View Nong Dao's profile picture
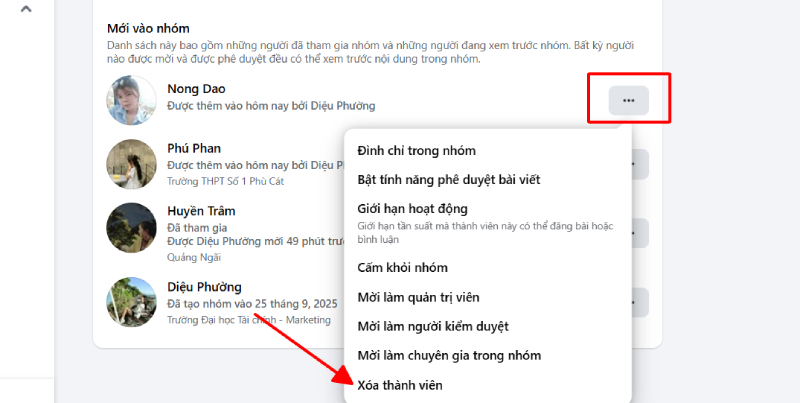Screen dimensions: 800x403 click(131, 100)
